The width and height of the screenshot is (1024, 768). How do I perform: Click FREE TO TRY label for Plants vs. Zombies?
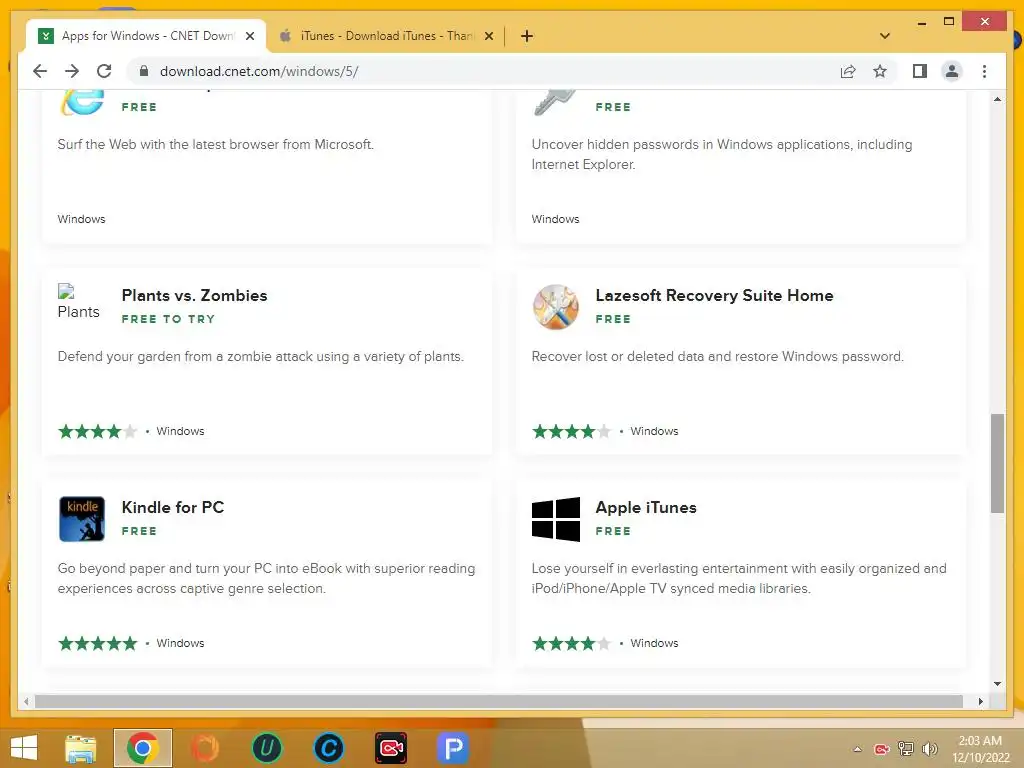coord(168,319)
